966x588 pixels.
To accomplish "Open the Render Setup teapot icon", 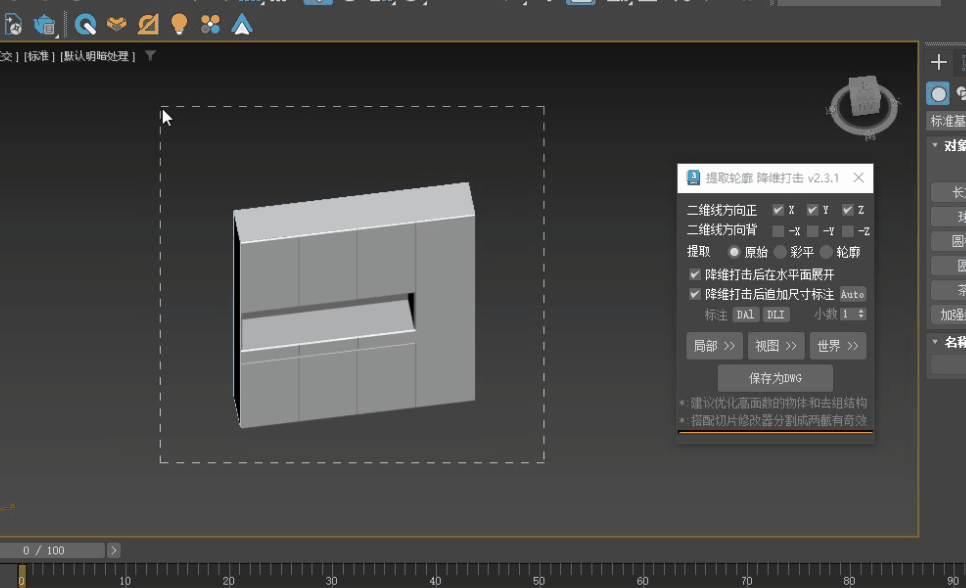I will tap(44, 25).
